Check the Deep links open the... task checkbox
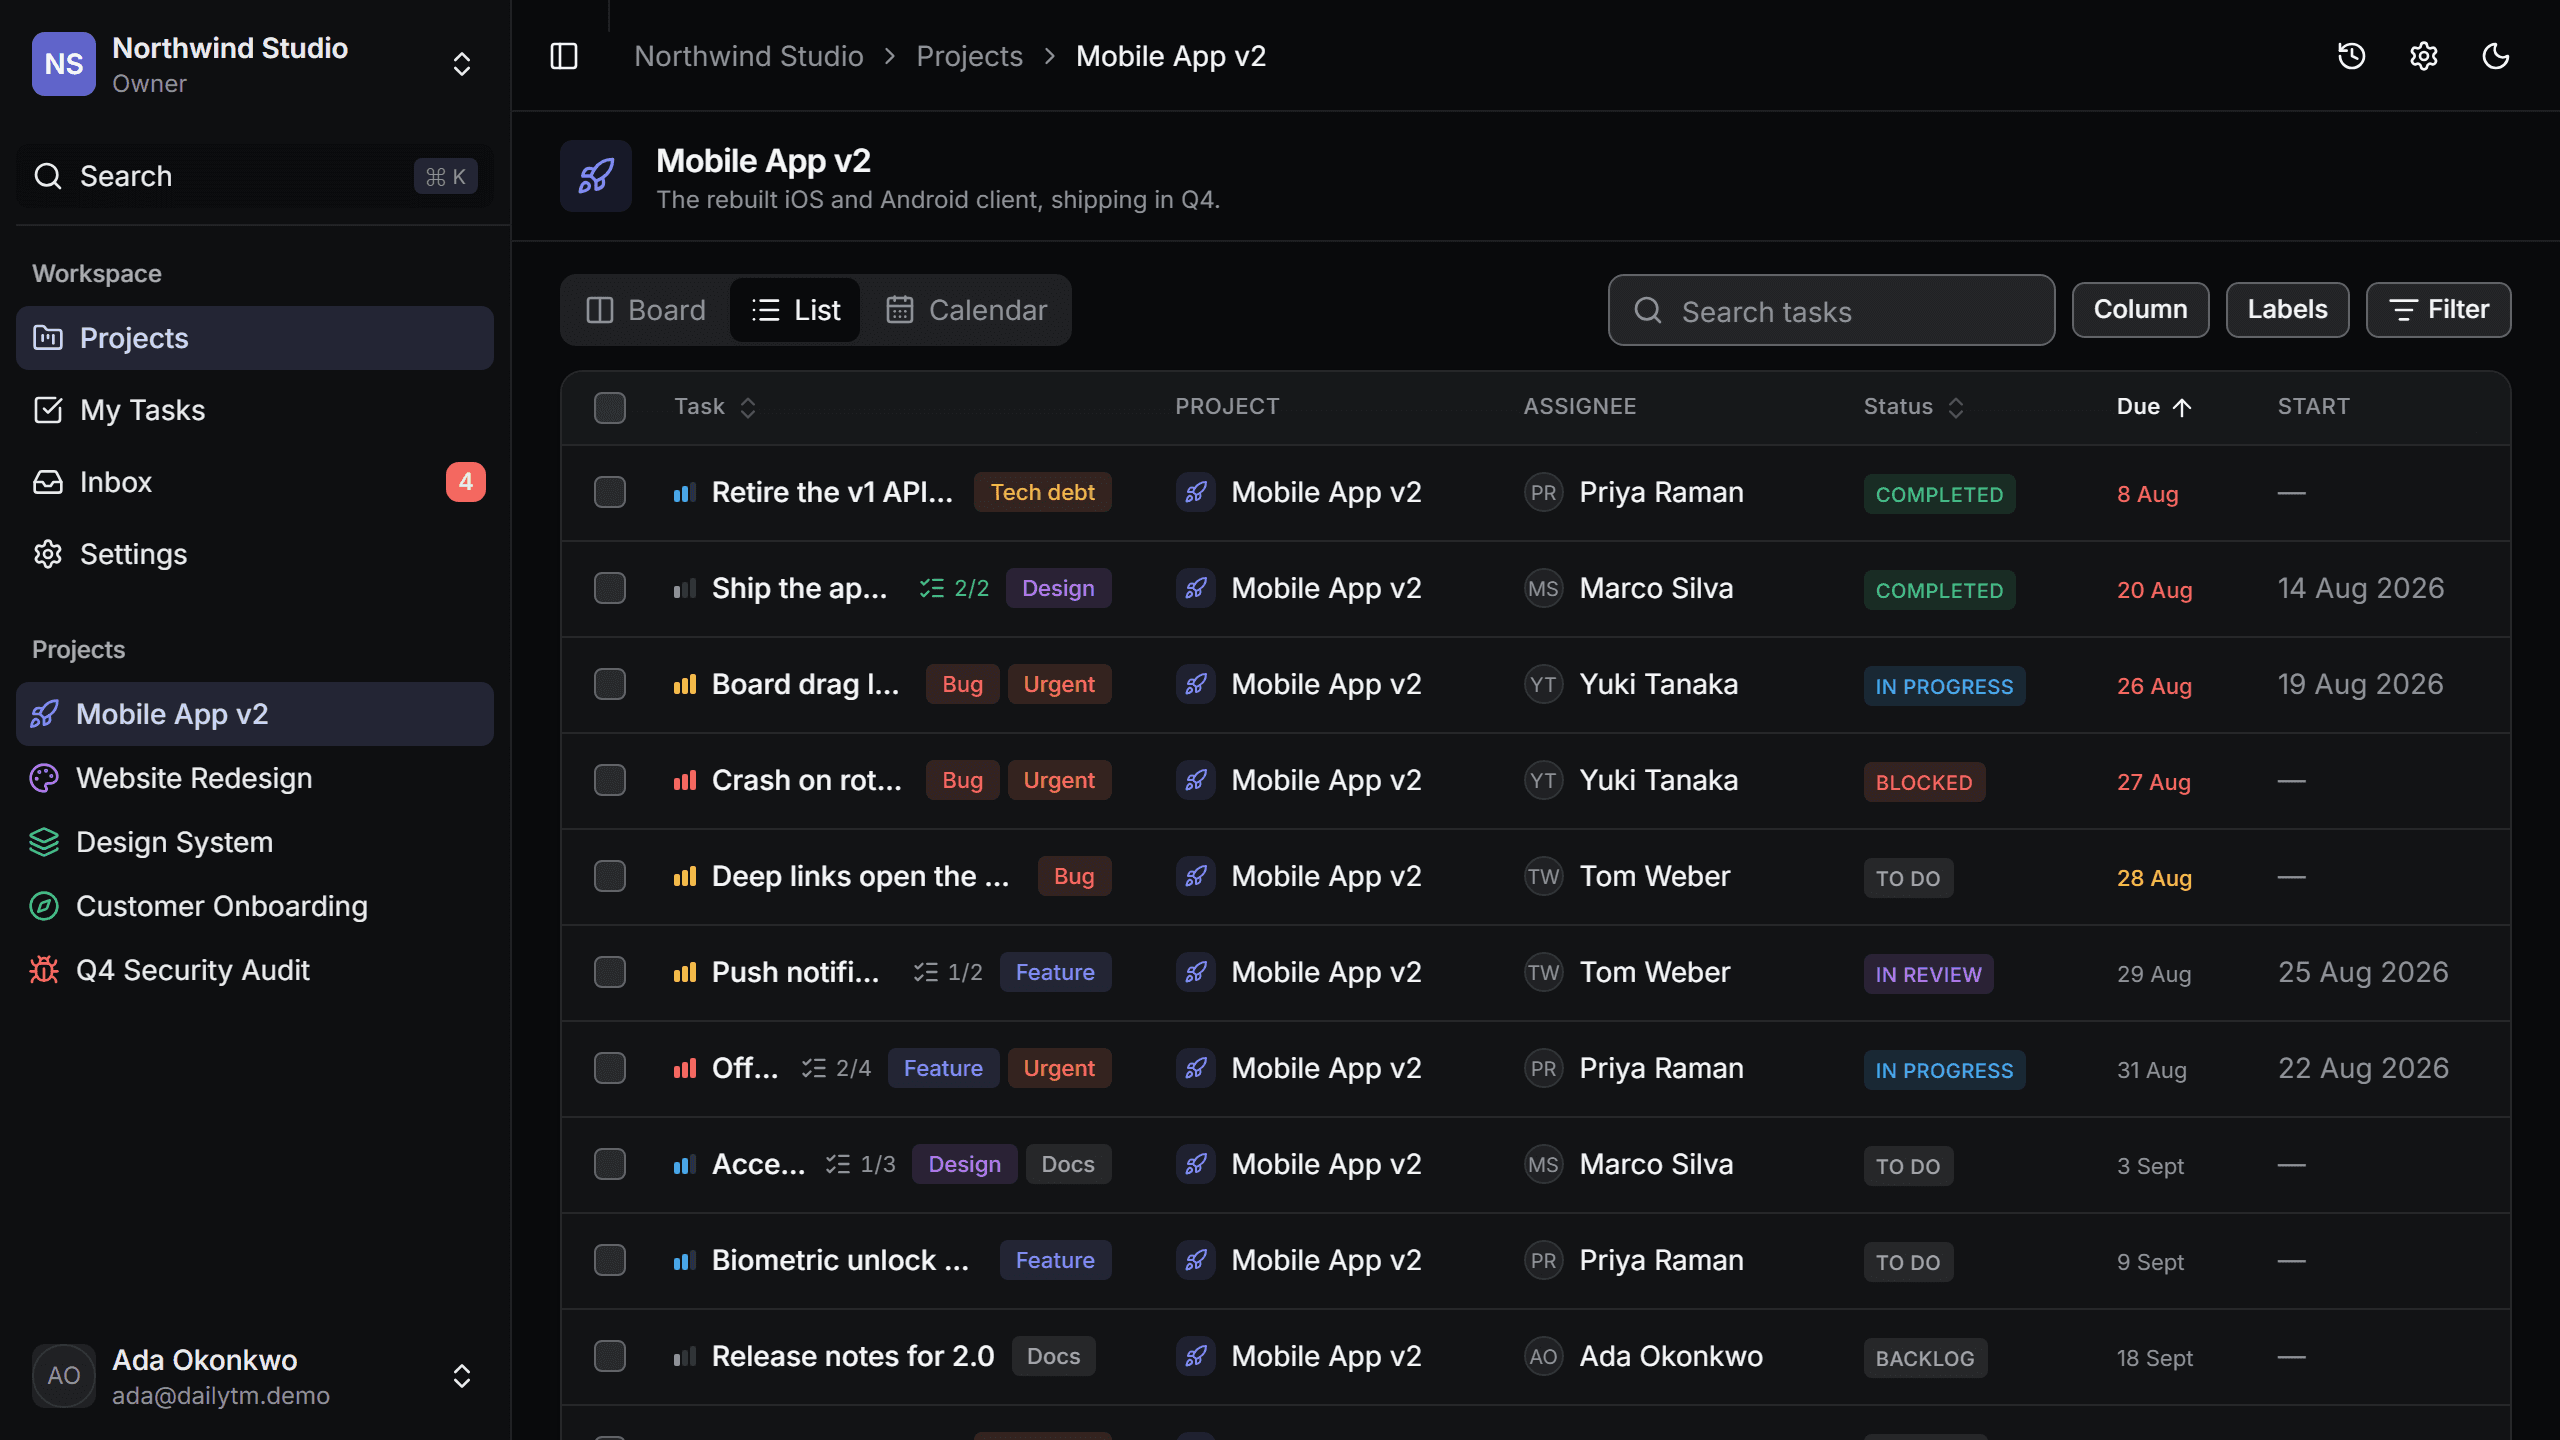Image resolution: width=2560 pixels, height=1440 pixels. tap(610, 876)
